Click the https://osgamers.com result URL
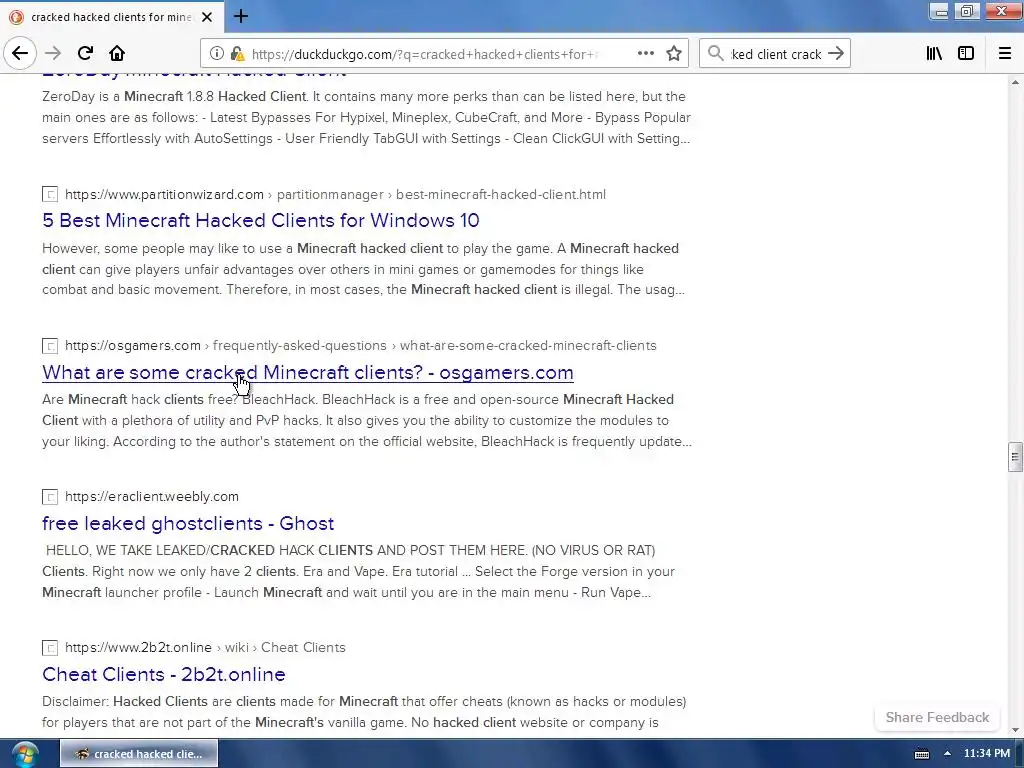 [x=133, y=345]
